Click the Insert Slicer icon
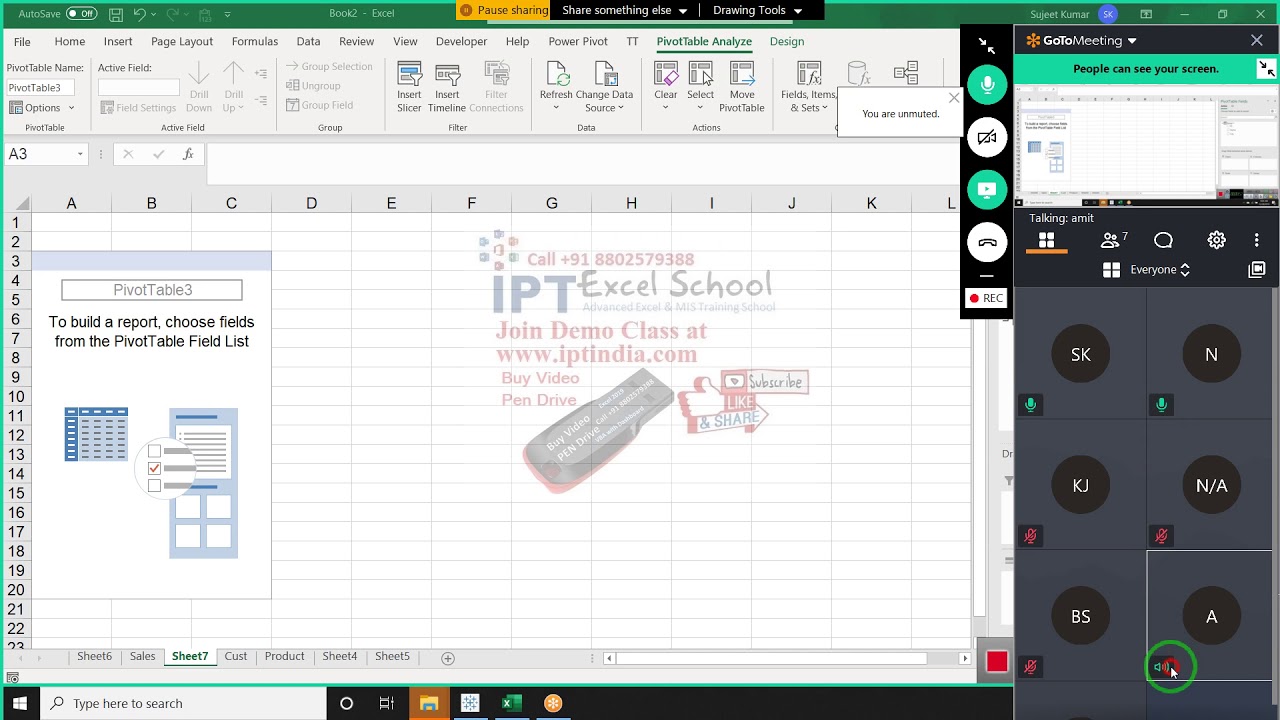 pyautogui.click(x=409, y=75)
